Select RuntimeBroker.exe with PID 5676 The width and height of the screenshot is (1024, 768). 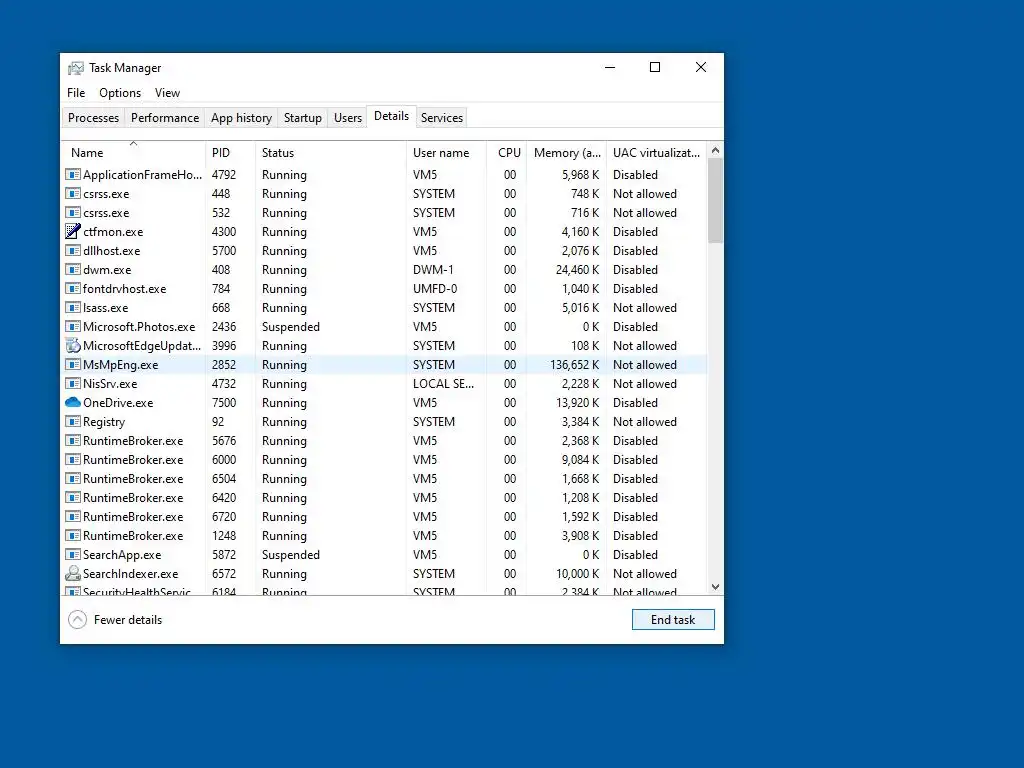pos(385,441)
